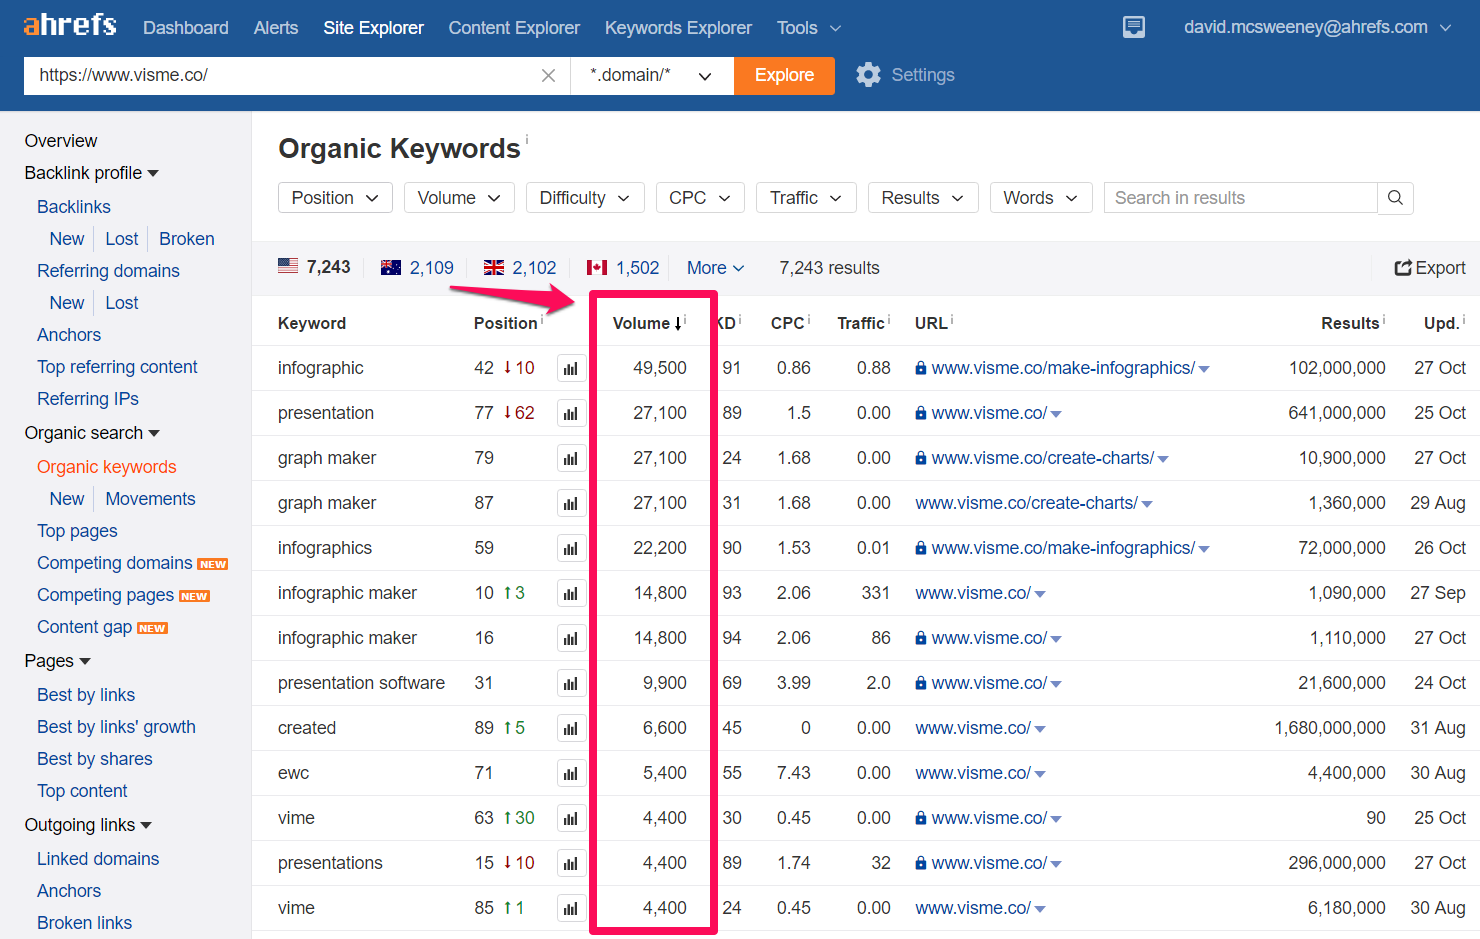Open Content Explorer tab

pyautogui.click(x=514, y=28)
